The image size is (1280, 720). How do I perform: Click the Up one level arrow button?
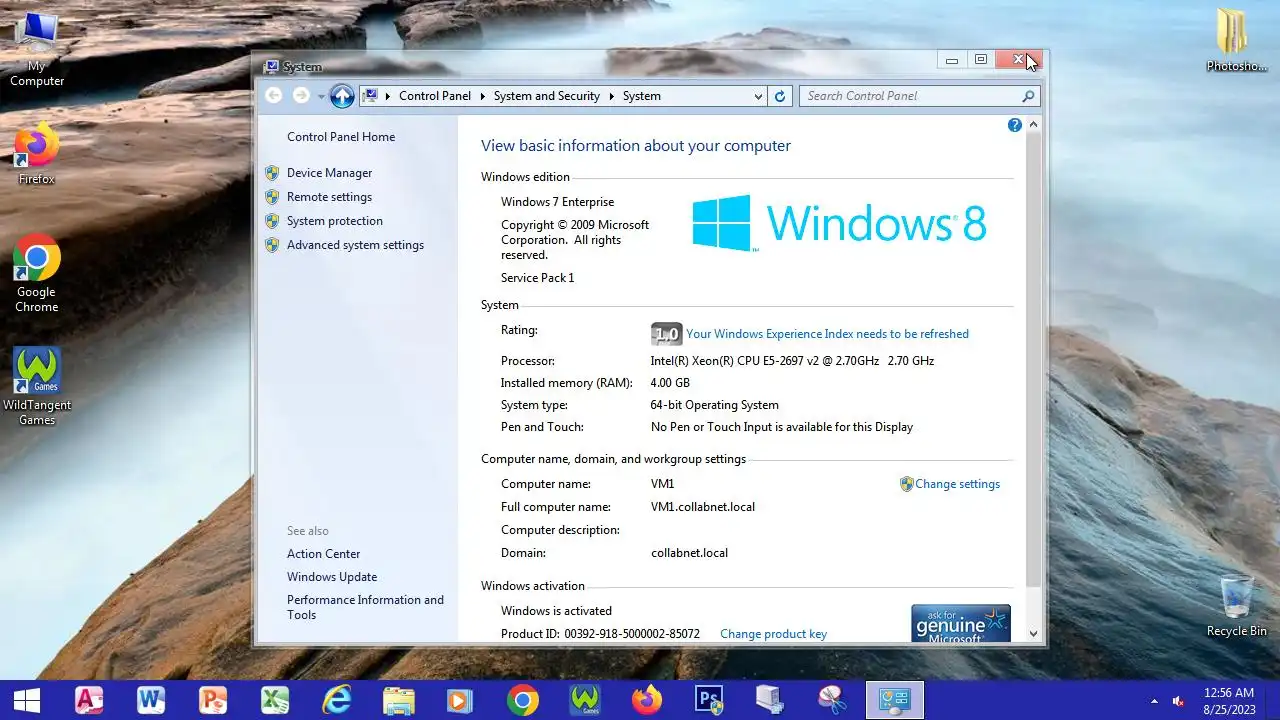[342, 96]
